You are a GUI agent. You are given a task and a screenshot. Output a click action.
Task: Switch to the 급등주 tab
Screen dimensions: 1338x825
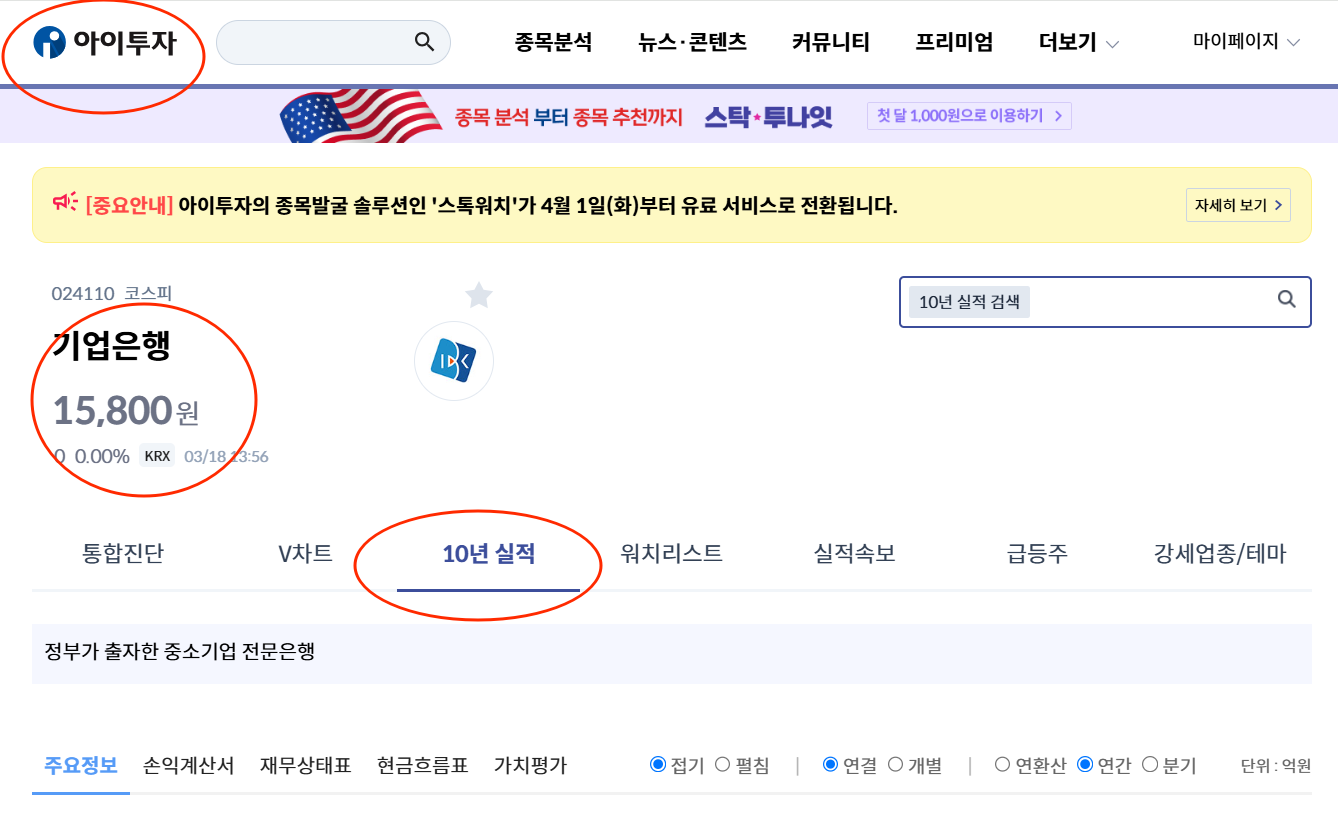coord(1037,553)
